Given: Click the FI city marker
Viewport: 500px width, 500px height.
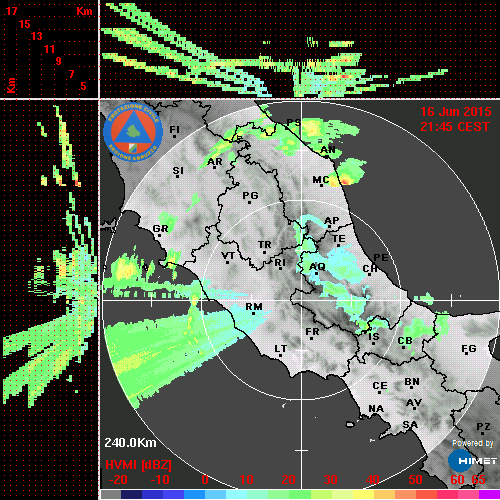Looking at the screenshot, I should click(174, 136).
